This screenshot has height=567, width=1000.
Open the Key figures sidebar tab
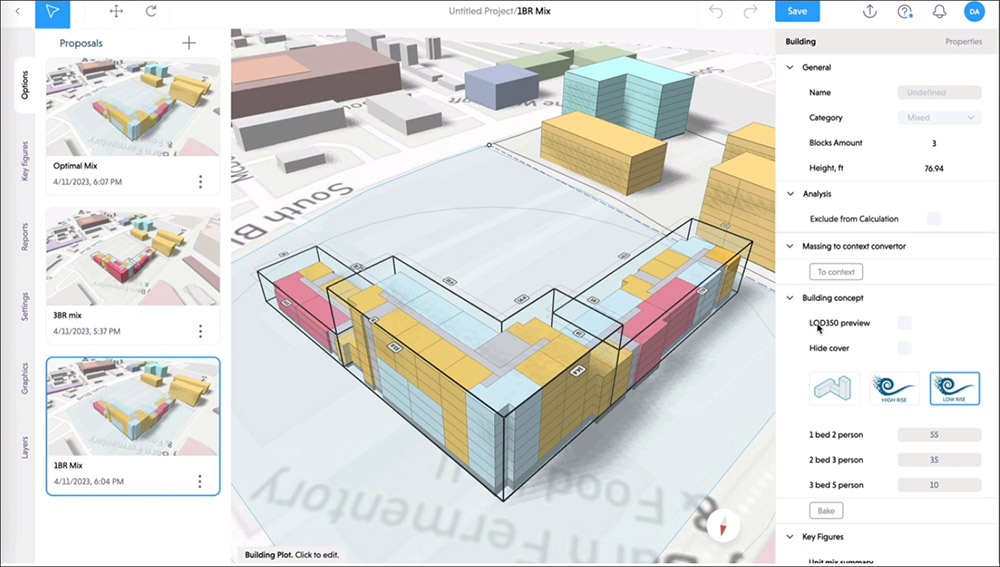click(25, 162)
